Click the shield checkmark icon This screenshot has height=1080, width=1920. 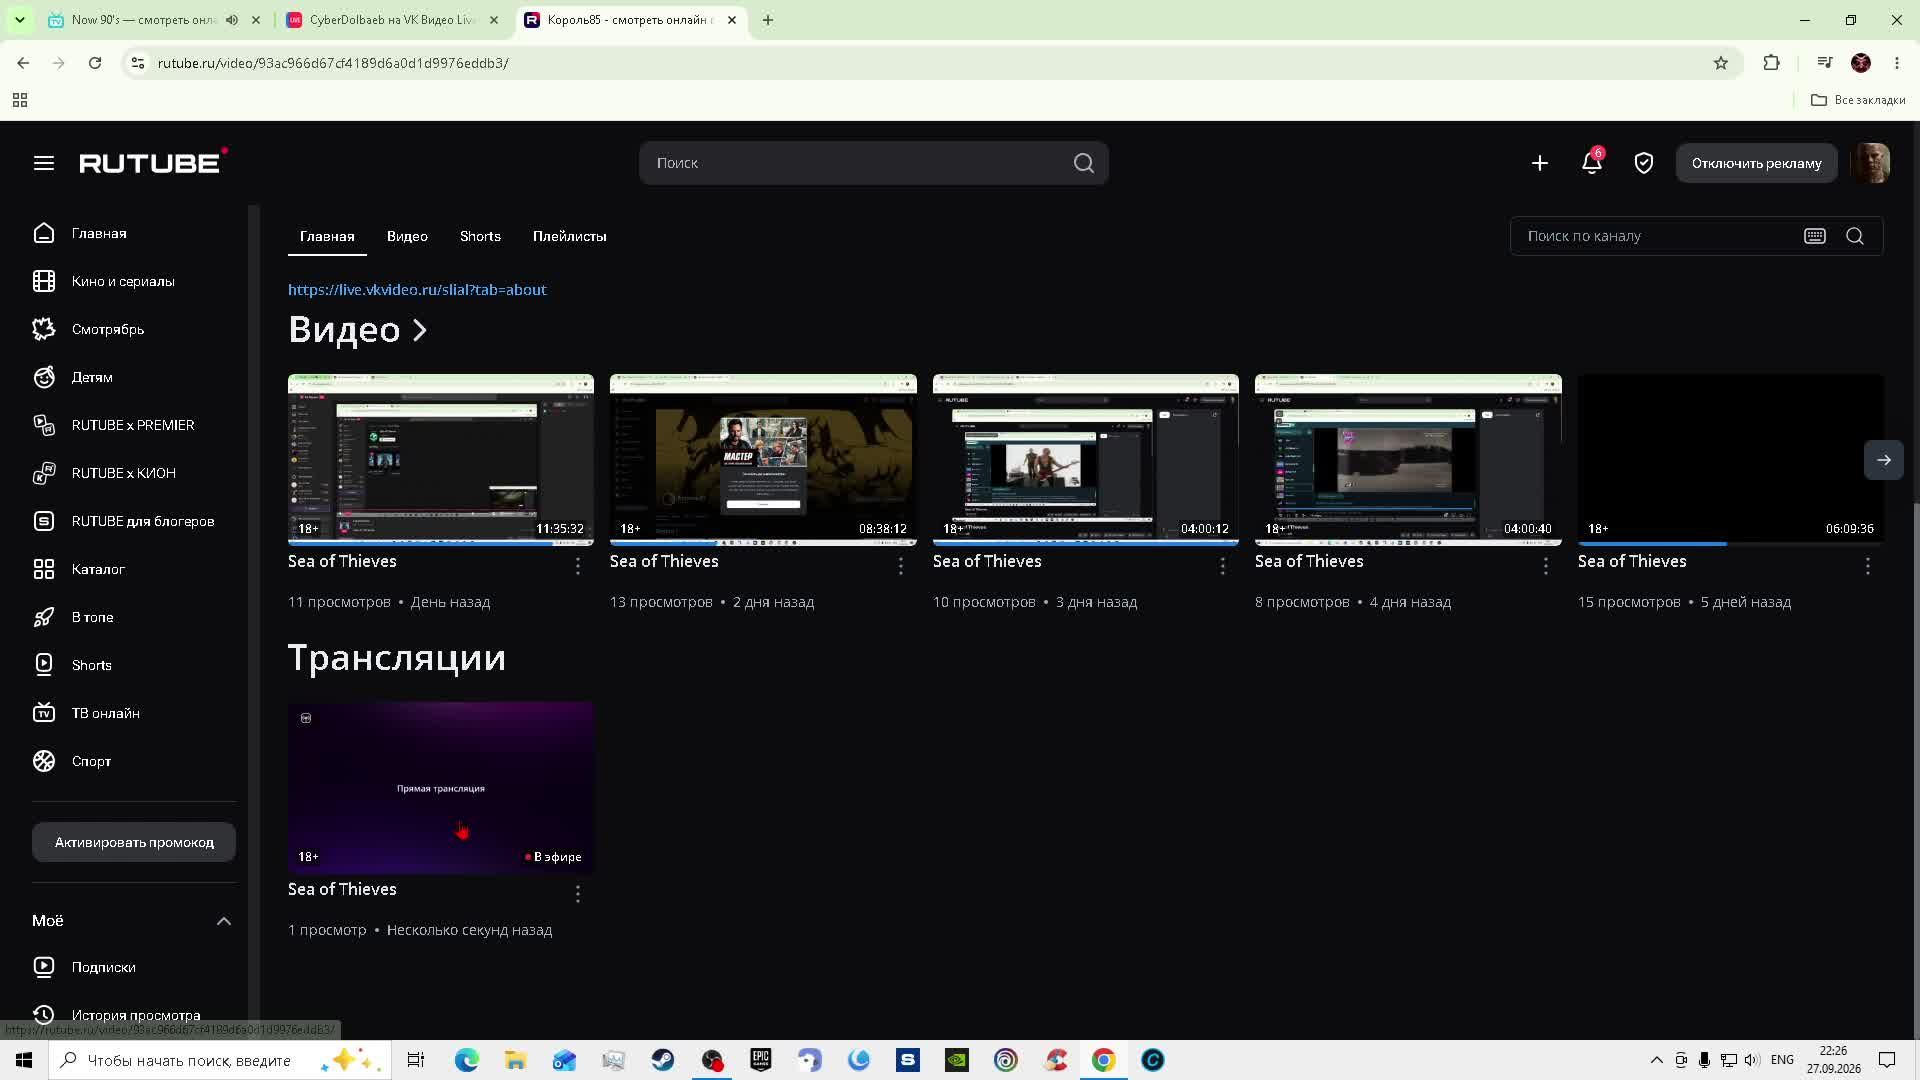[1644, 163]
